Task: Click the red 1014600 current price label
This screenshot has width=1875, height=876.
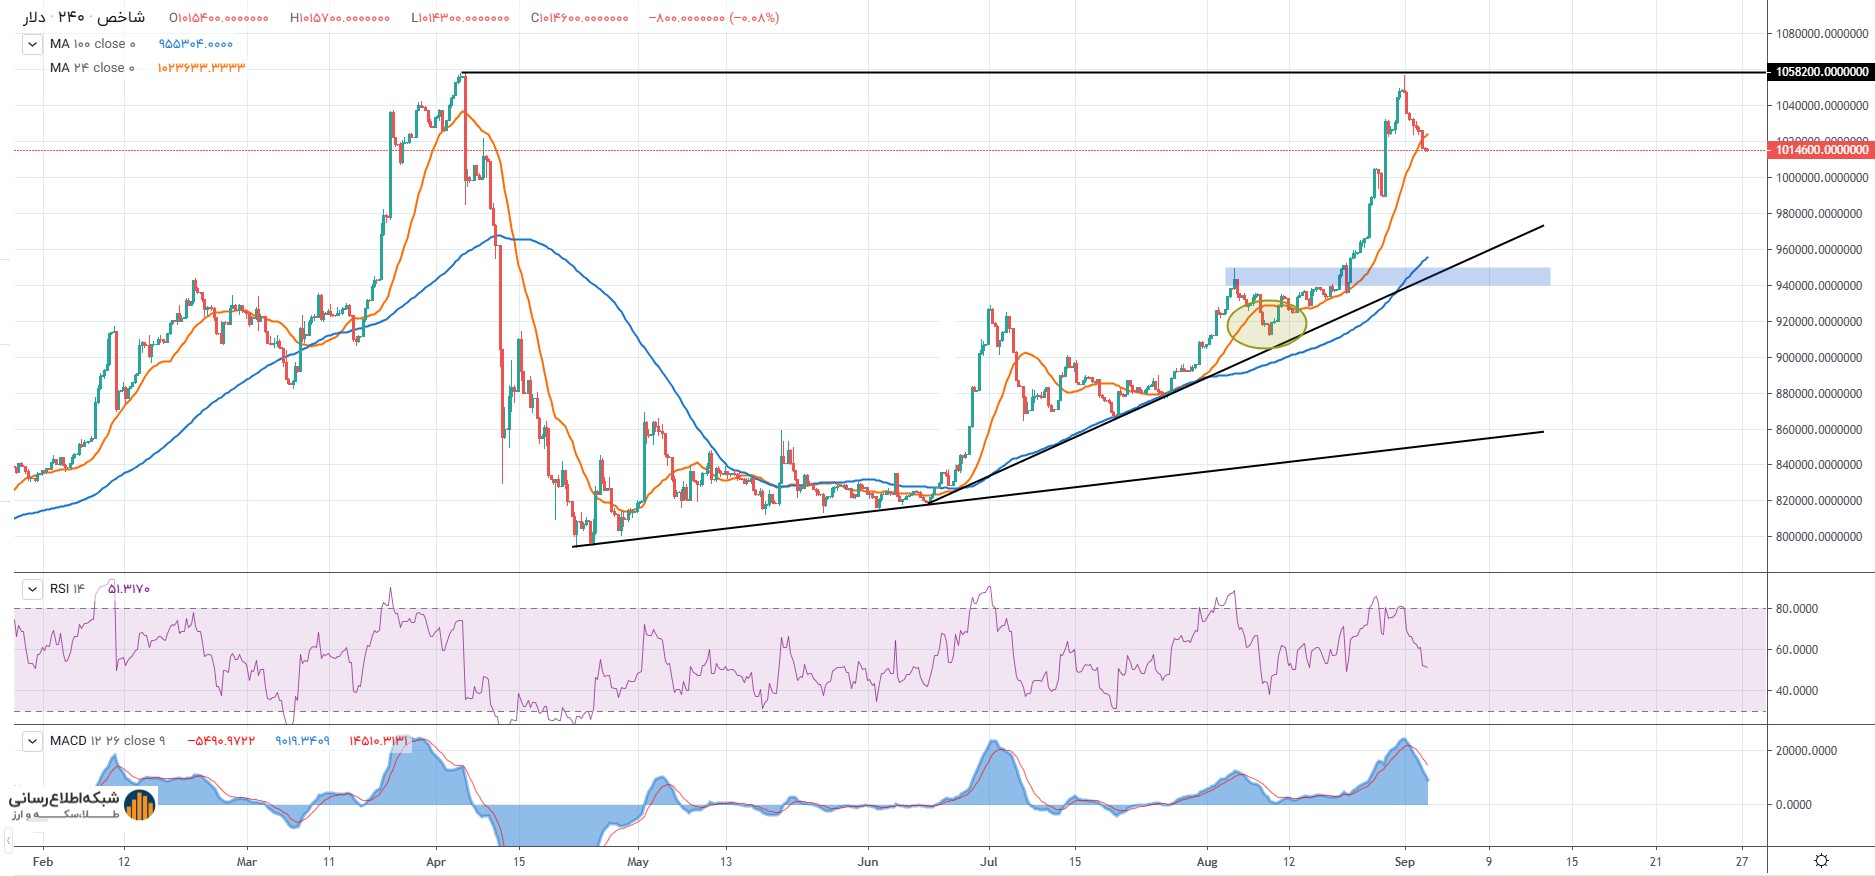Action: [x=1820, y=150]
